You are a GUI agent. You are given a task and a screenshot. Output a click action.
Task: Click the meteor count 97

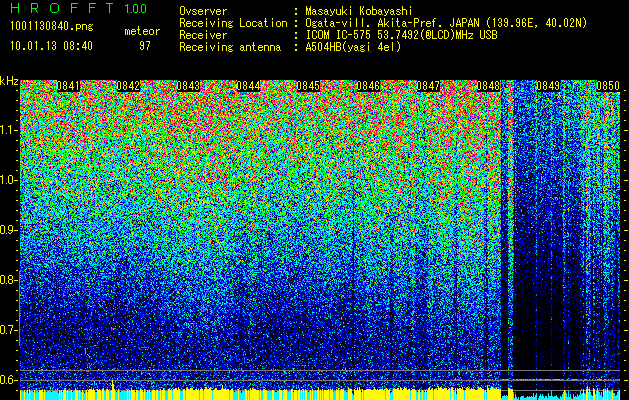(145, 46)
